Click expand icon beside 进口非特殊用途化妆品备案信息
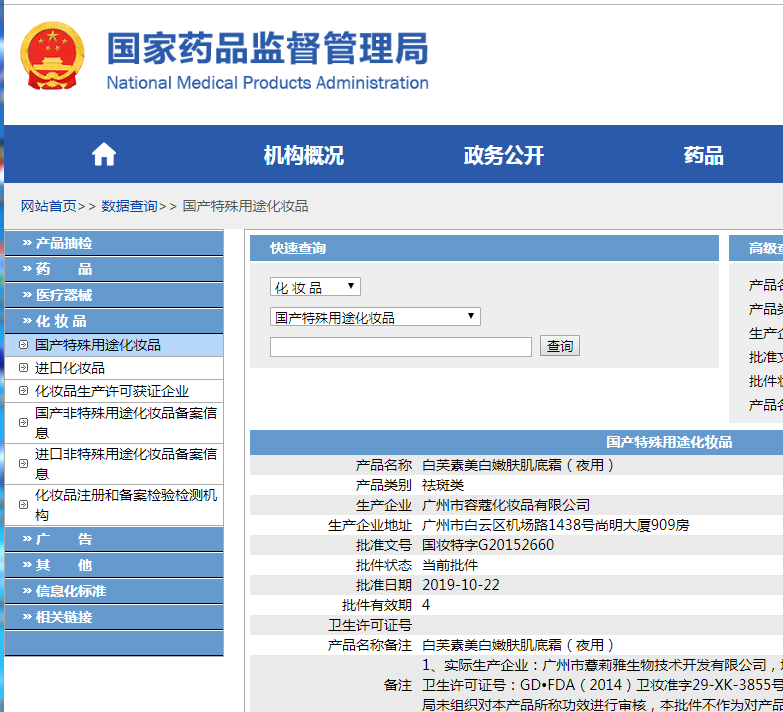Screen dimensions: 783x712 click(23, 464)
